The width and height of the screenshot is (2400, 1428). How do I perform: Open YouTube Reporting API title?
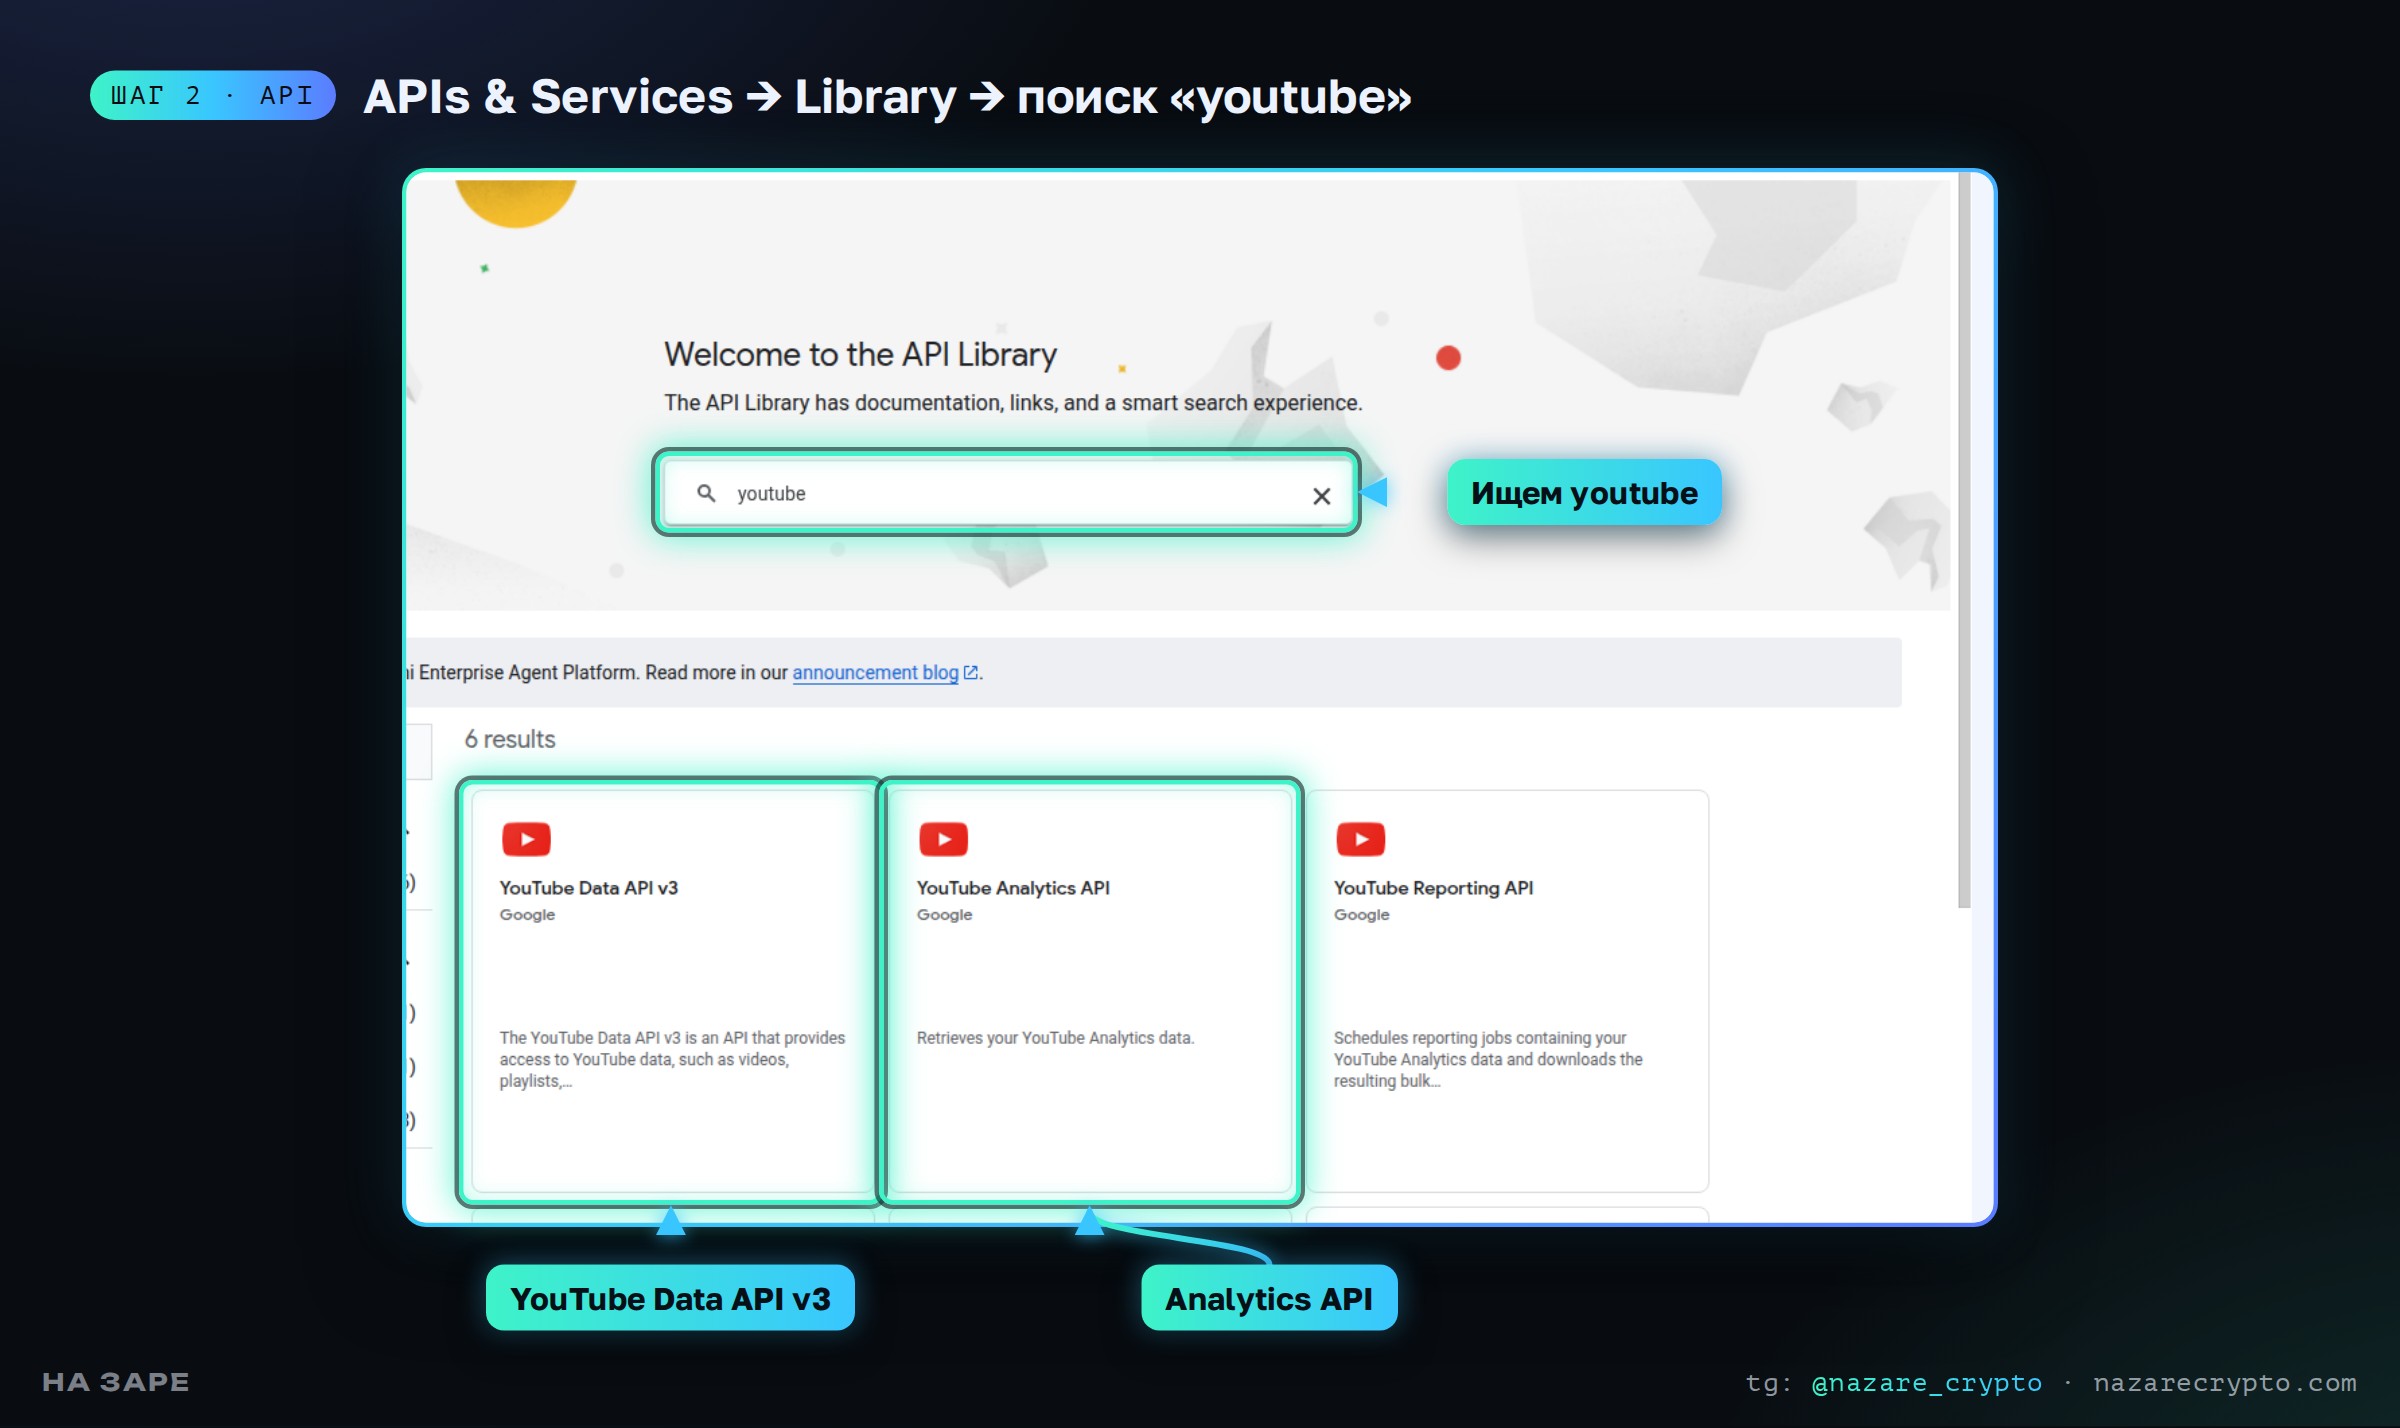click(x=1433, y=888)
